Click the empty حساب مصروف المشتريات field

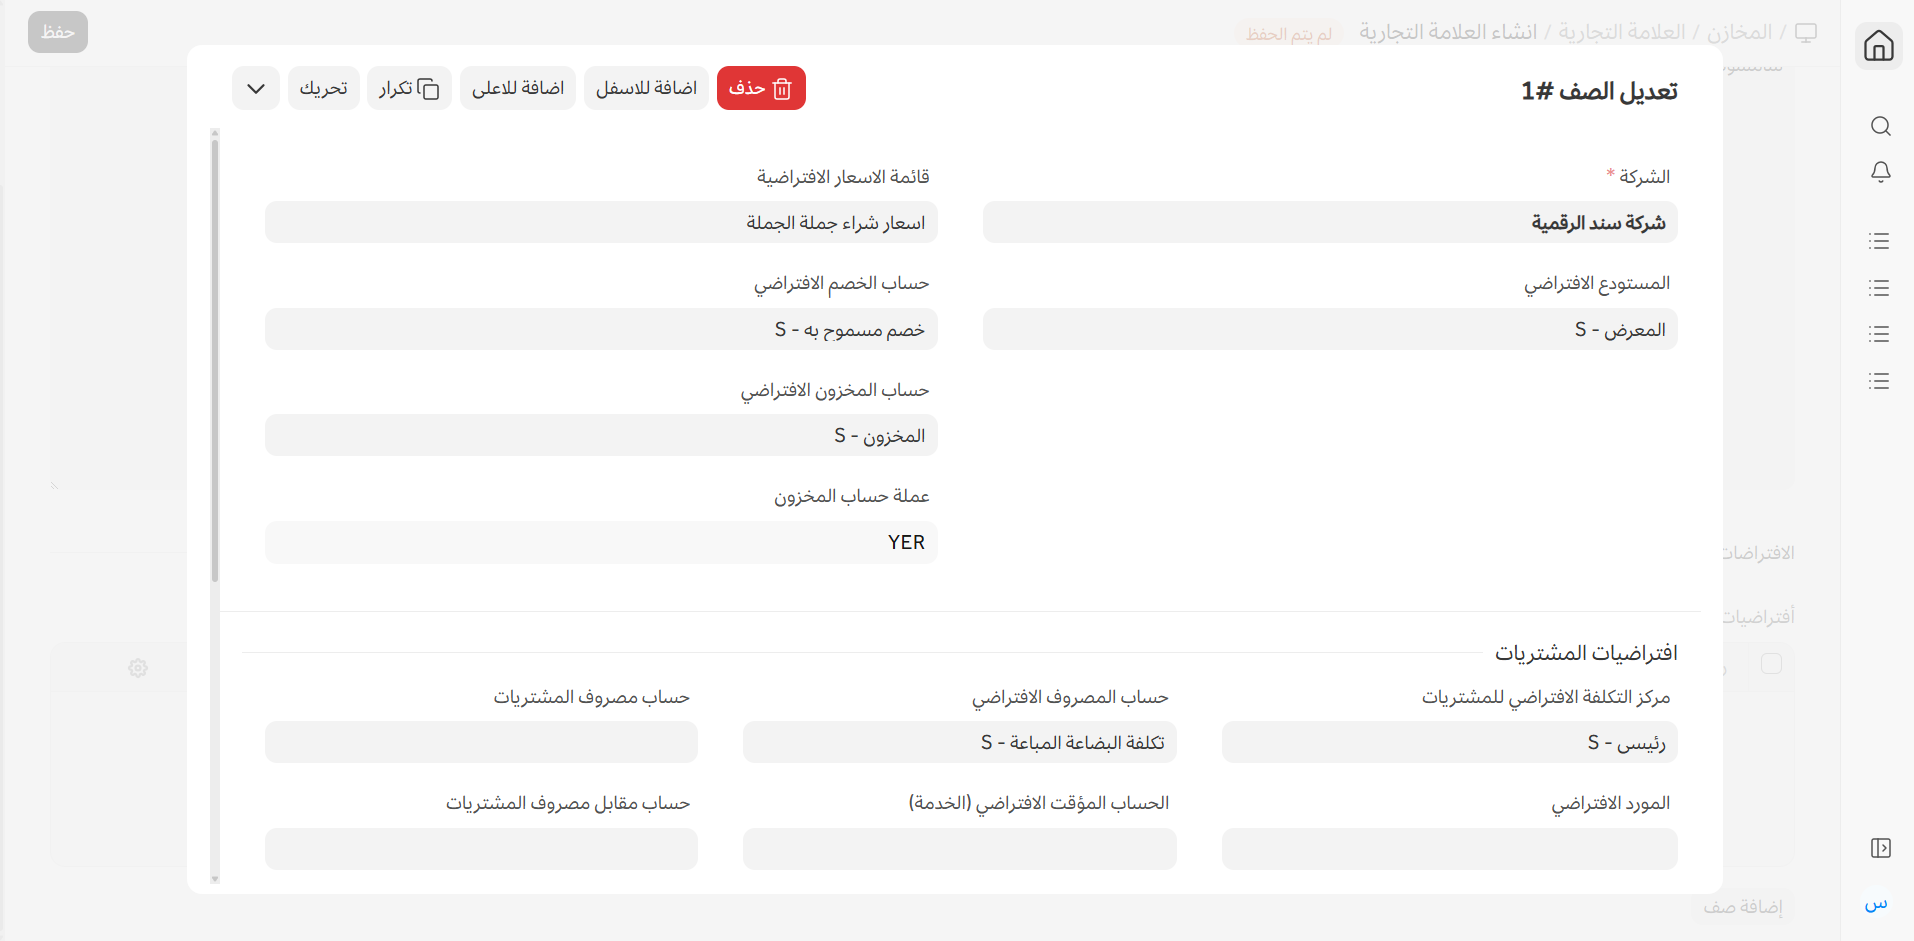[x=481, y=743]
